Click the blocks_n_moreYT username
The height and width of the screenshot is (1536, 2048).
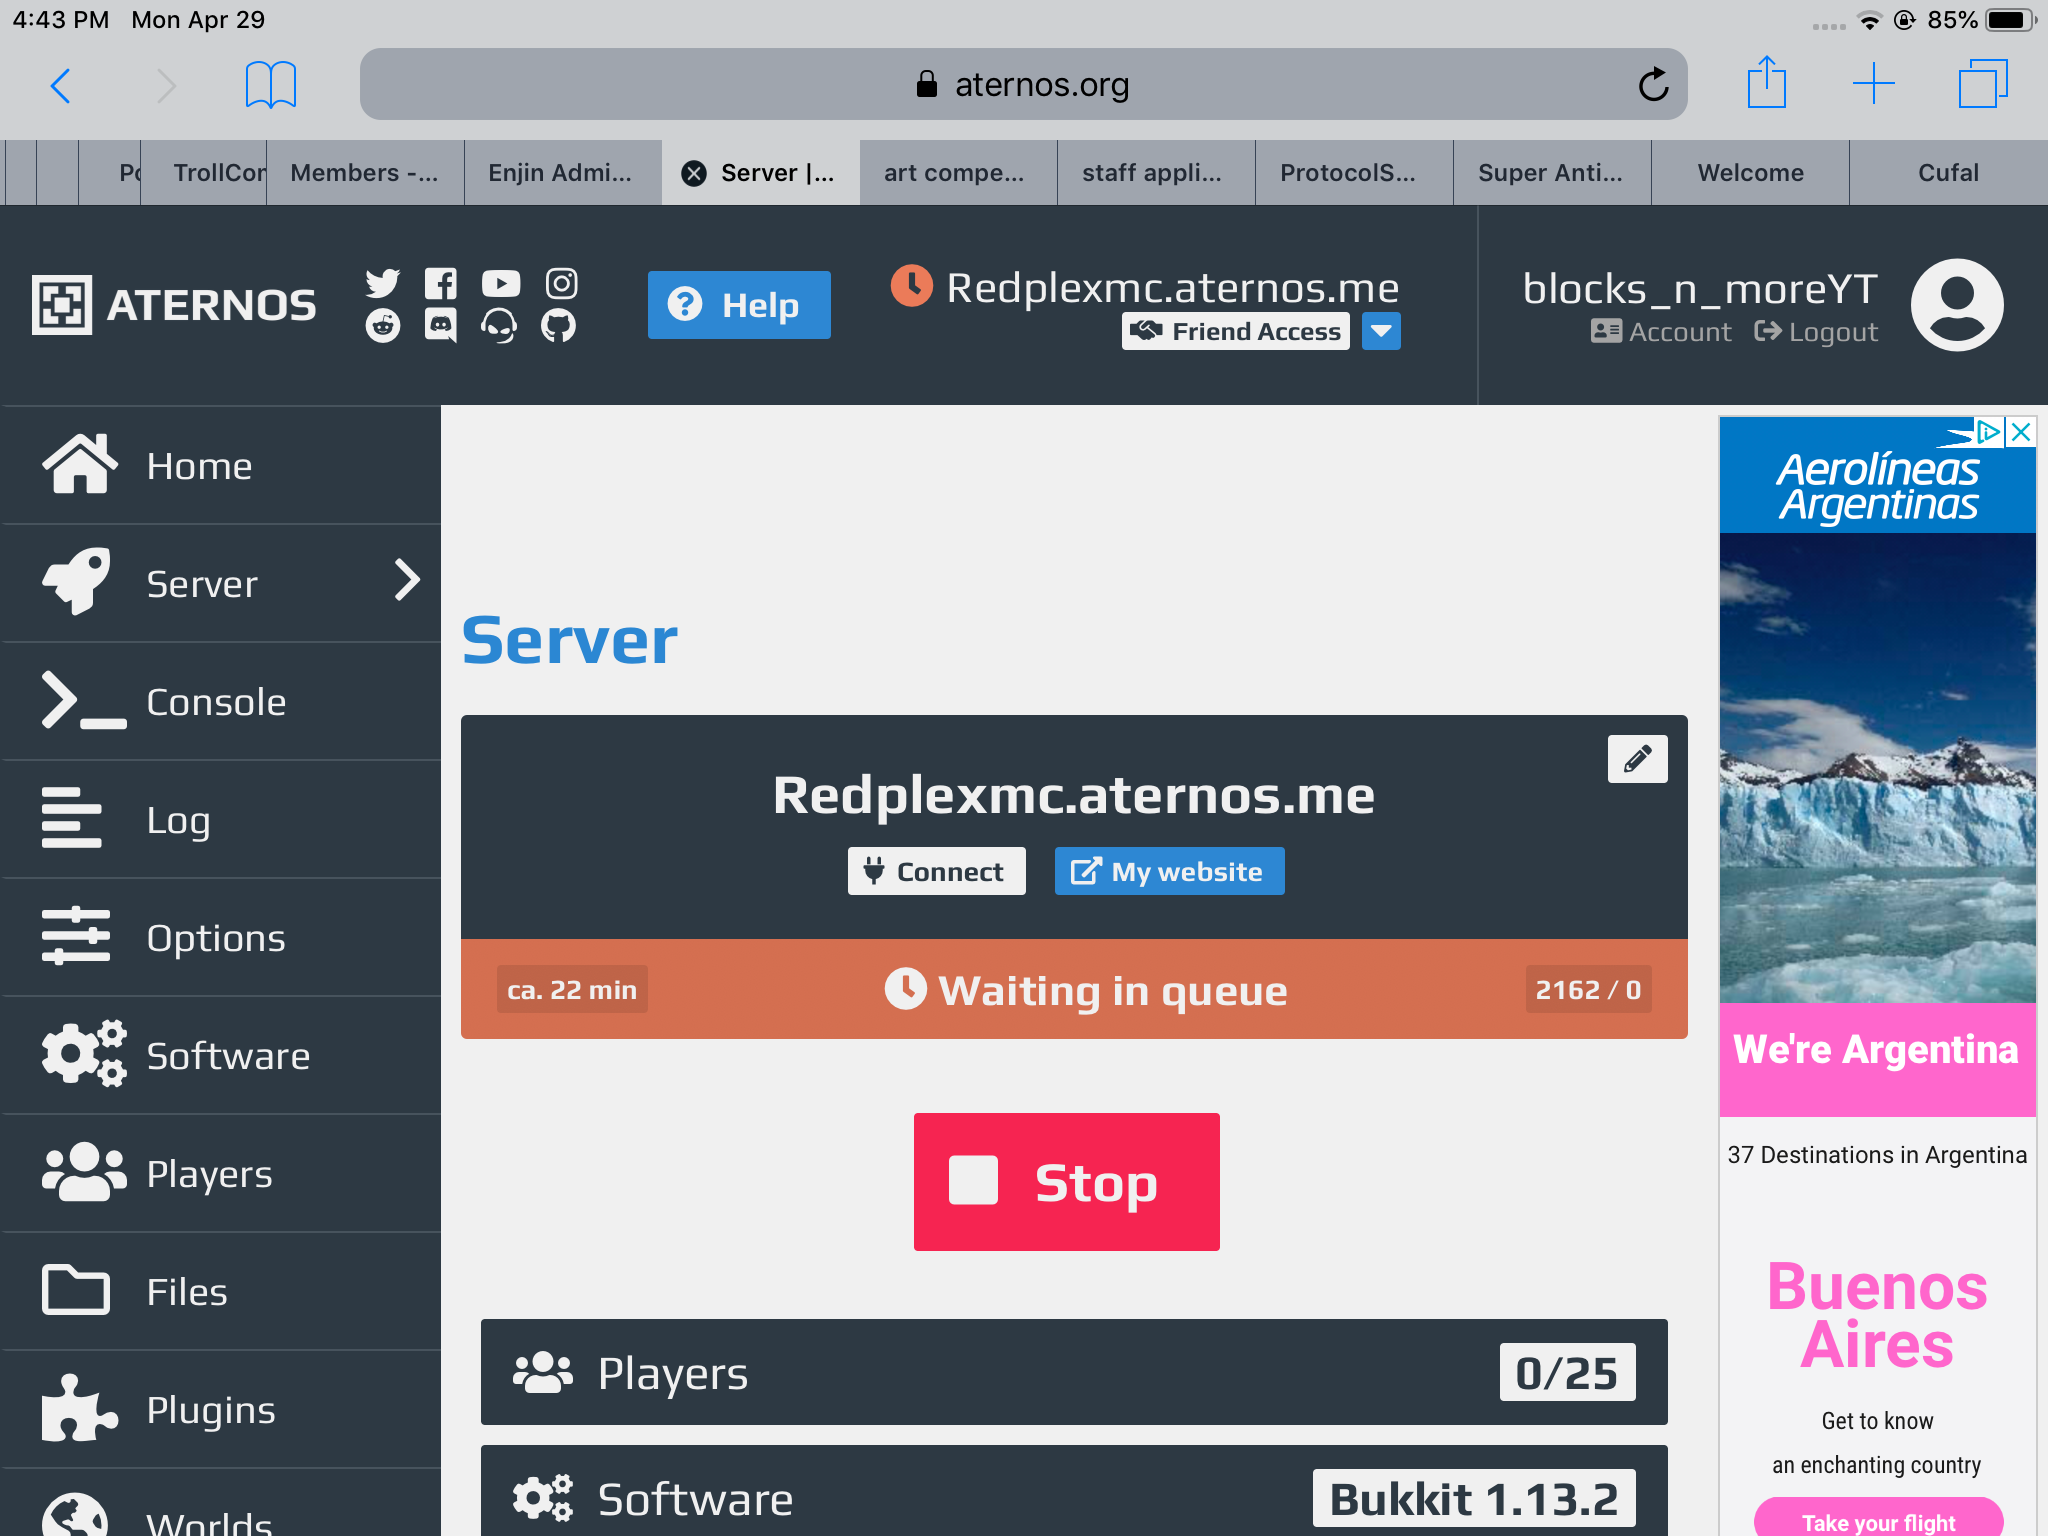click(1700, 289)
